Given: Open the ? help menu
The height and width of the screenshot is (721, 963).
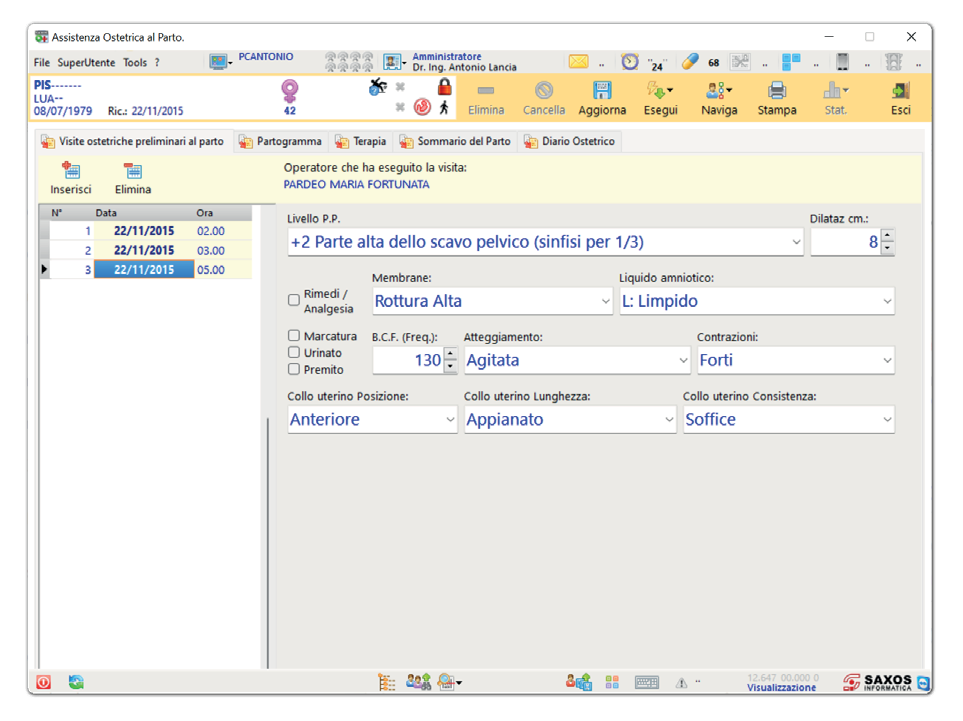Looking at the screenshot, I should pos(157,63).
